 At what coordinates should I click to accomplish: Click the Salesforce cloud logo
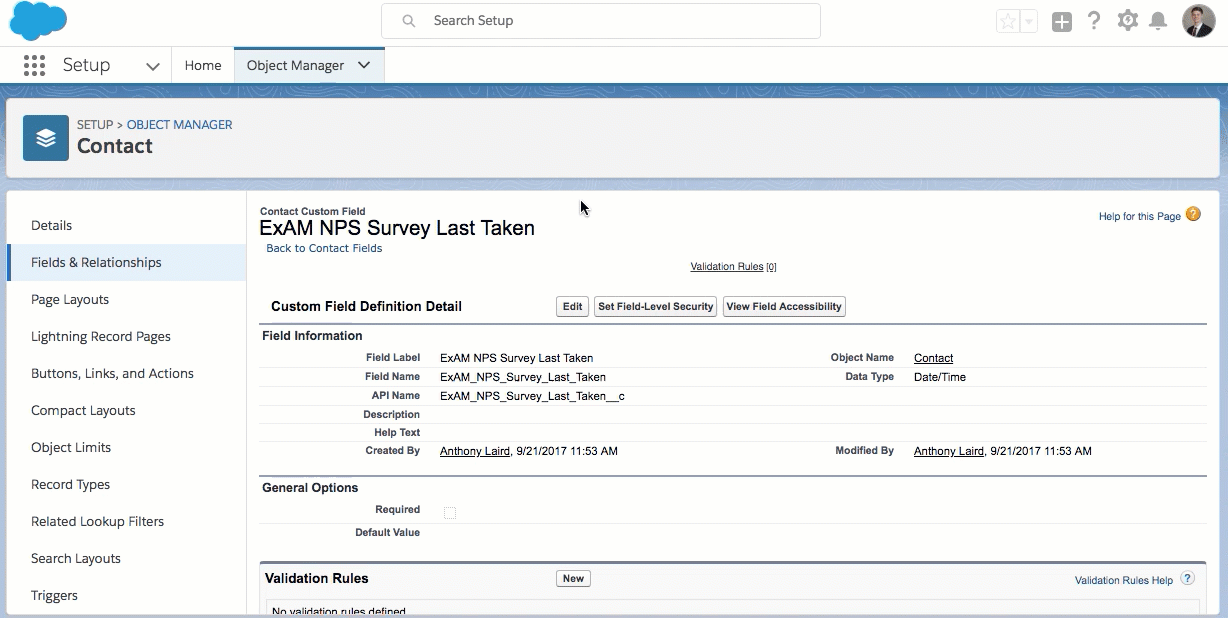pos(38,20)
